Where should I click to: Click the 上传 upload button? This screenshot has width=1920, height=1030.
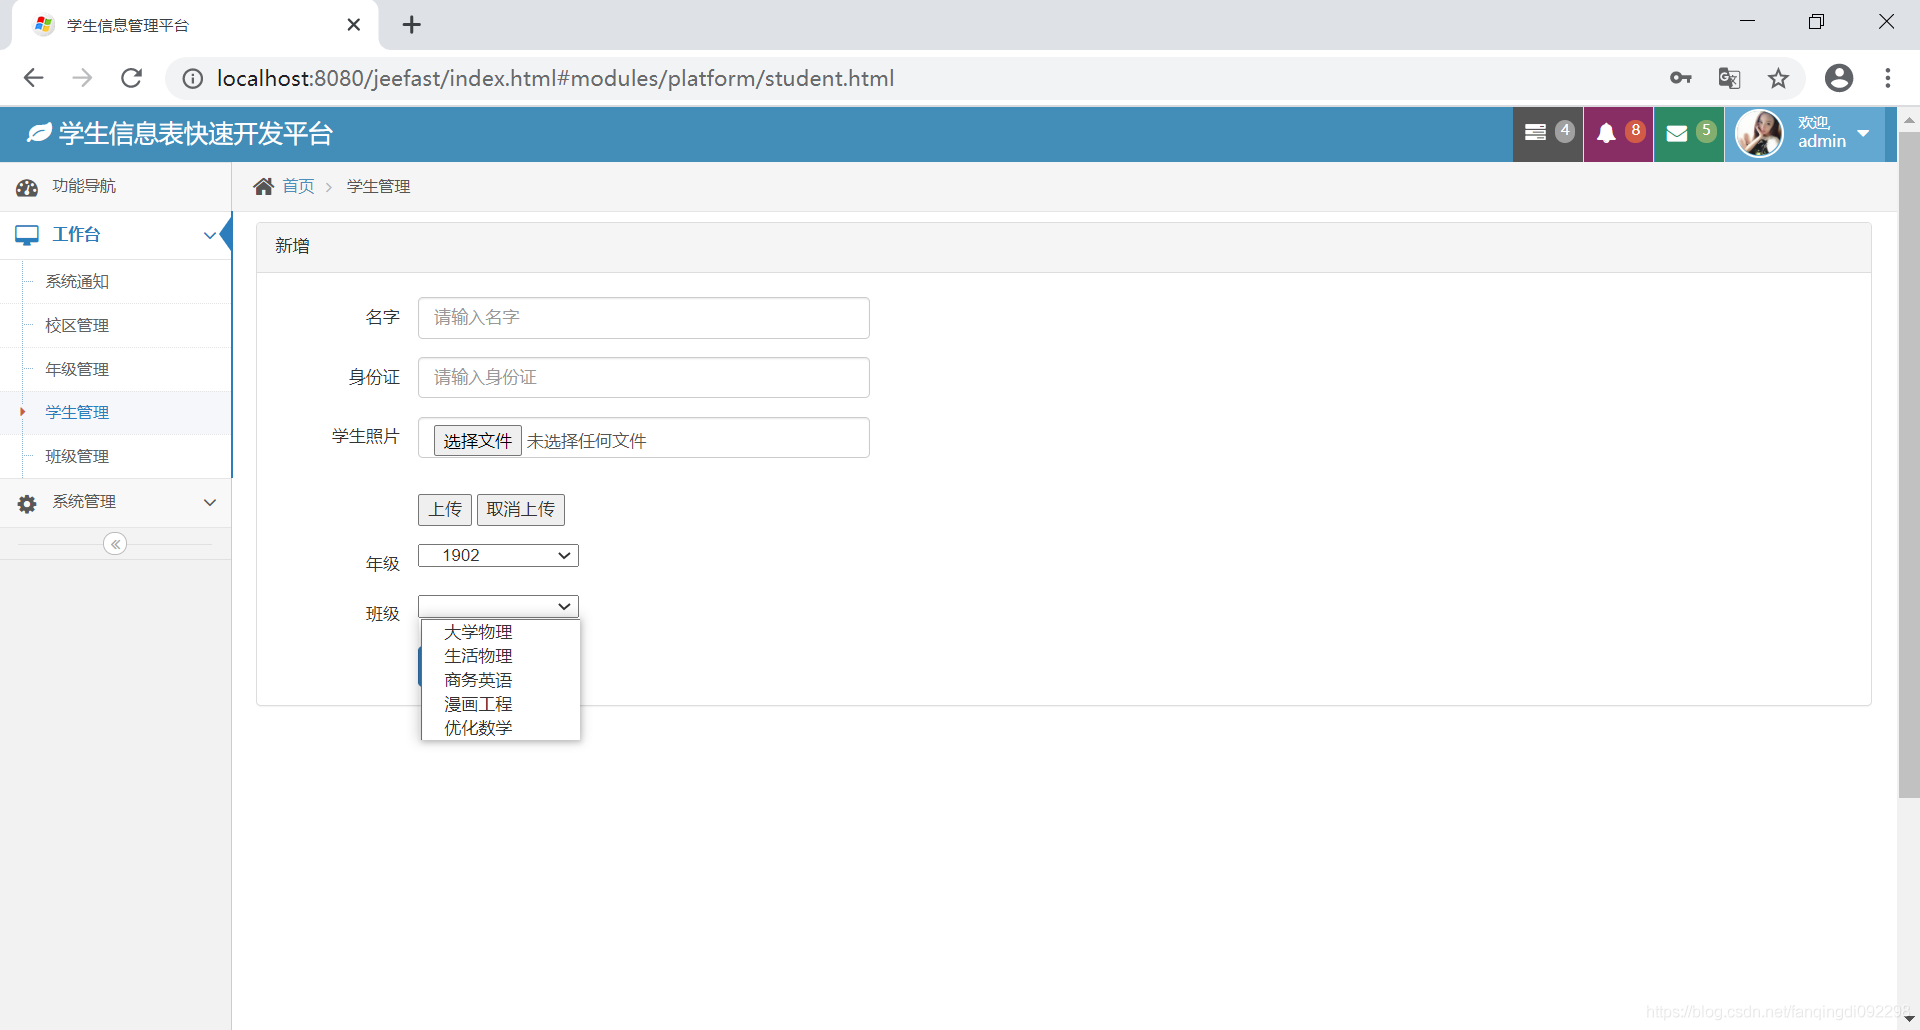[445, 510]
